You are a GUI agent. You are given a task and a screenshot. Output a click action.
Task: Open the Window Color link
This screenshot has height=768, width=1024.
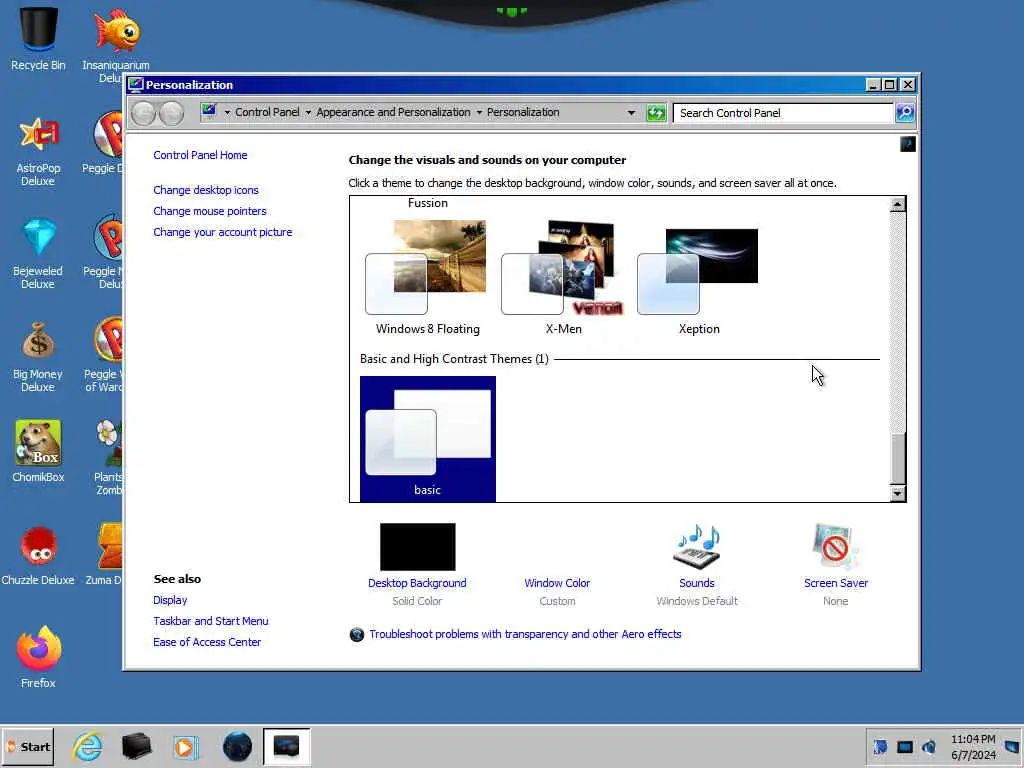point(557,583)
